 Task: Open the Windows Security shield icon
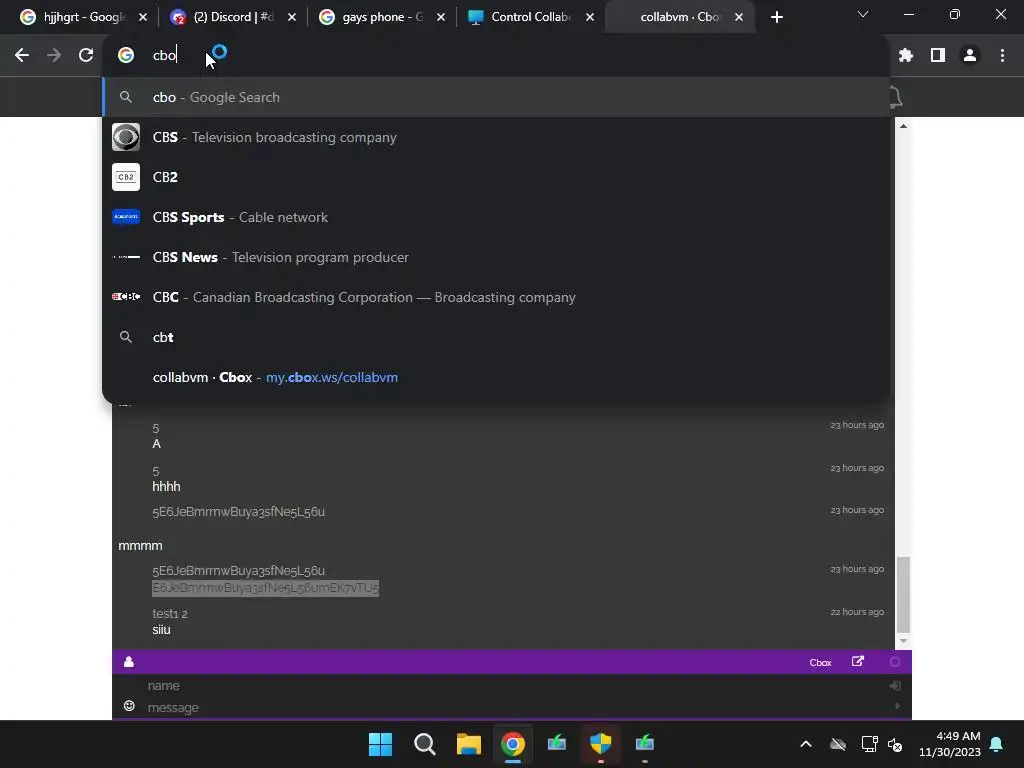point(600,744)
